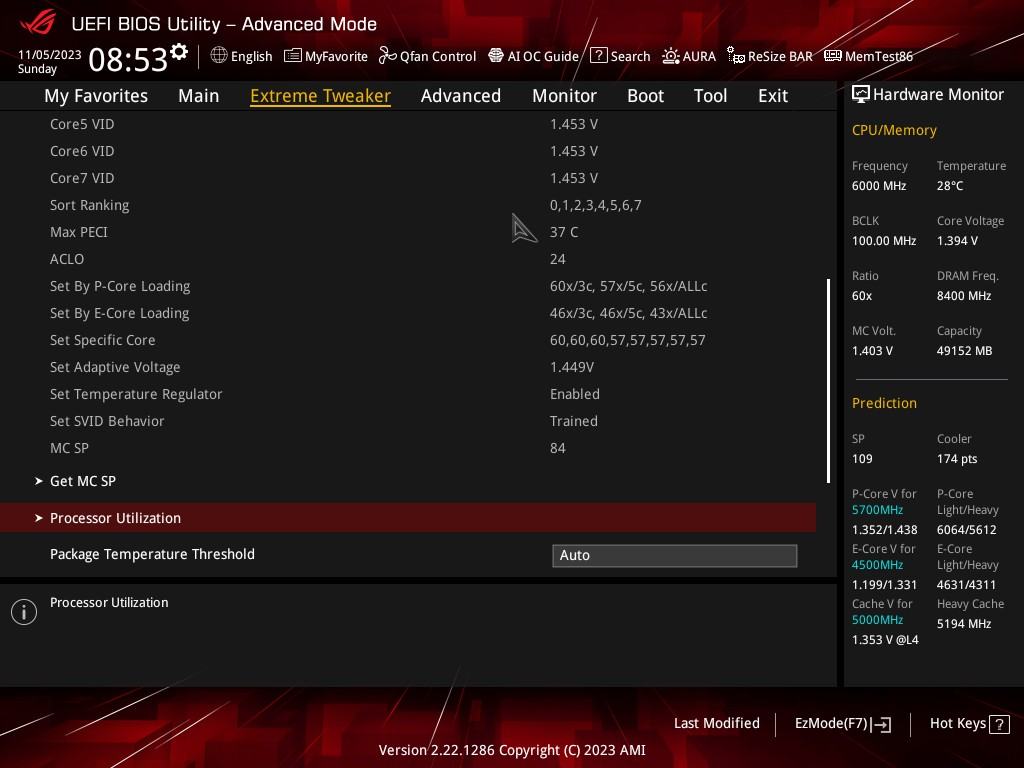Open the Tool tab
The height and width of the screenshot is (768, 1024).
711,95
